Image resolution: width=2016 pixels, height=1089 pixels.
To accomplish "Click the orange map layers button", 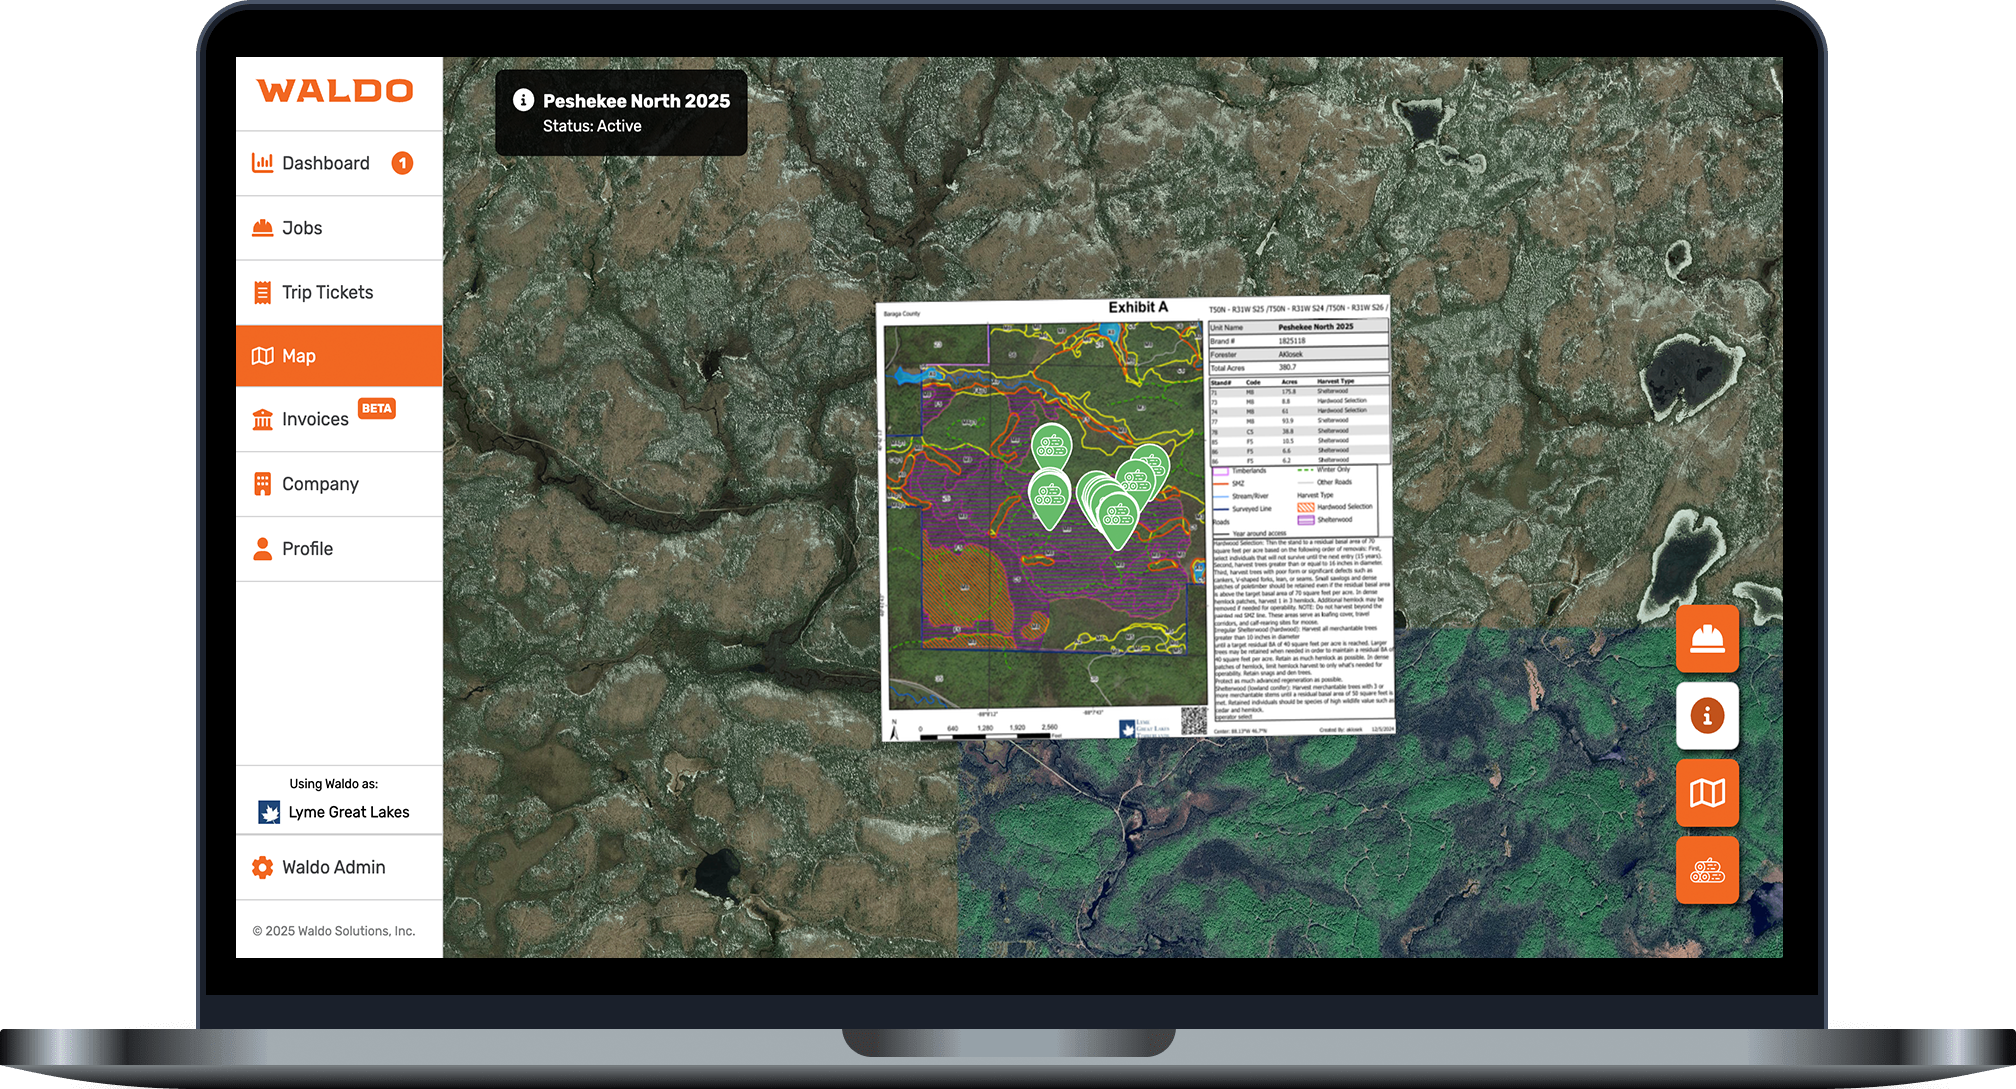I will (1707, 793).
